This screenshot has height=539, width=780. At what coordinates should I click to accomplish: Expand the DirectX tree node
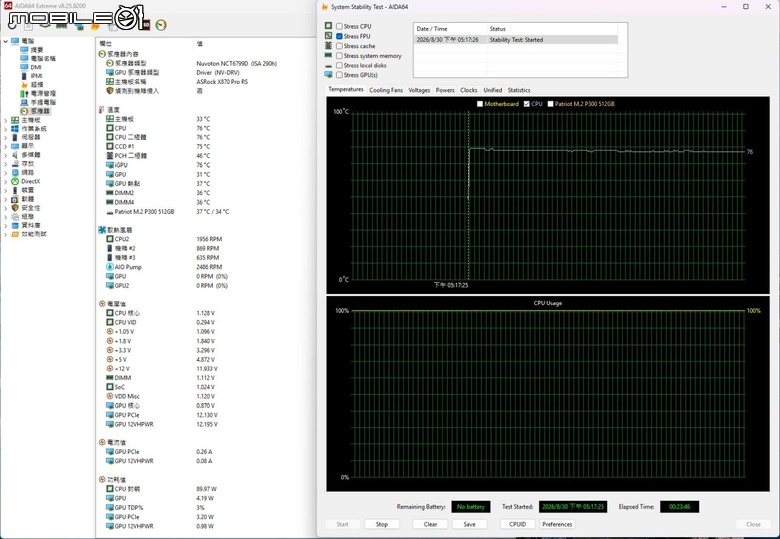click(5, 181)
